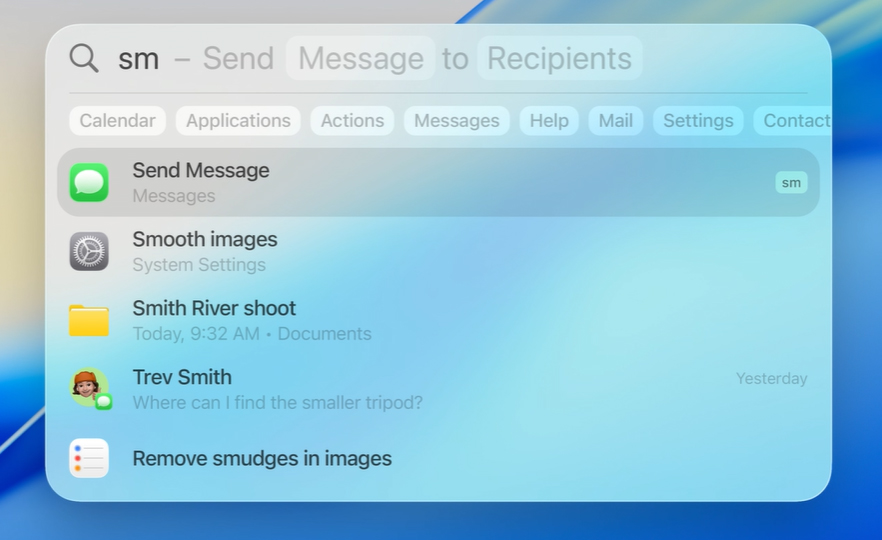
Task: Choose the Mail filter chip
Action: (x=615, y=120)
